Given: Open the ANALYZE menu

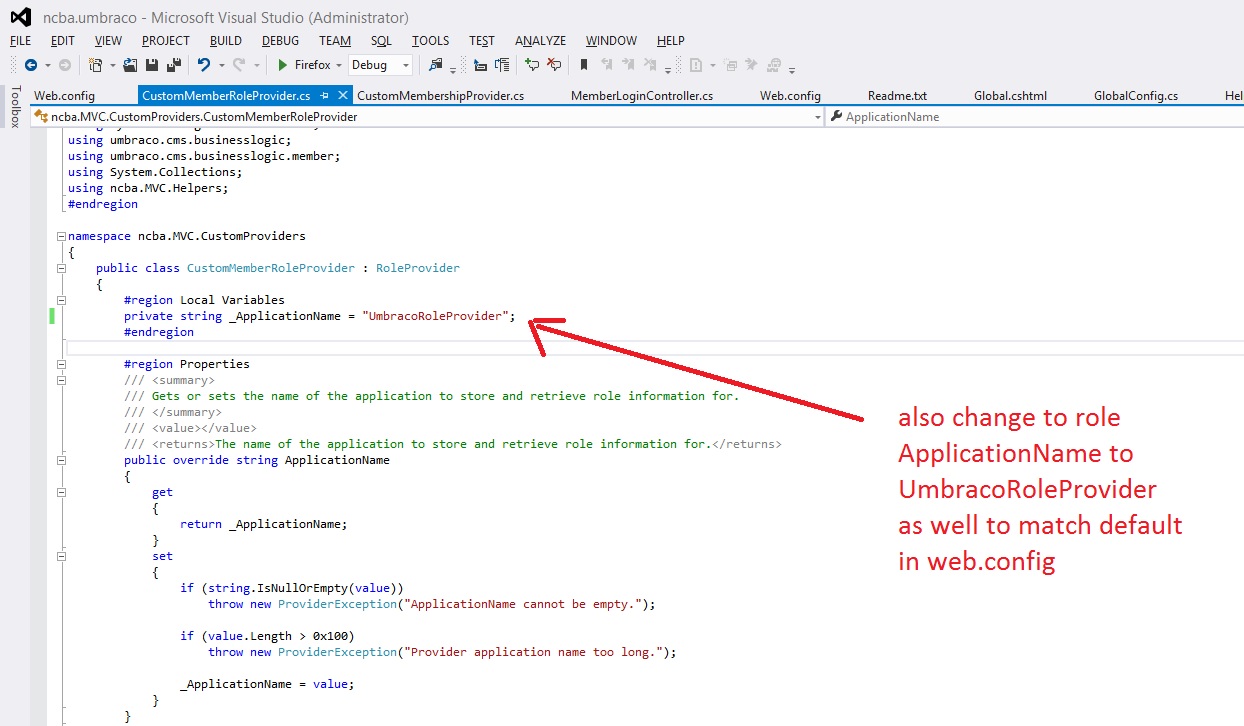Looking at the screenshot, I should click(x=540, y=41).
